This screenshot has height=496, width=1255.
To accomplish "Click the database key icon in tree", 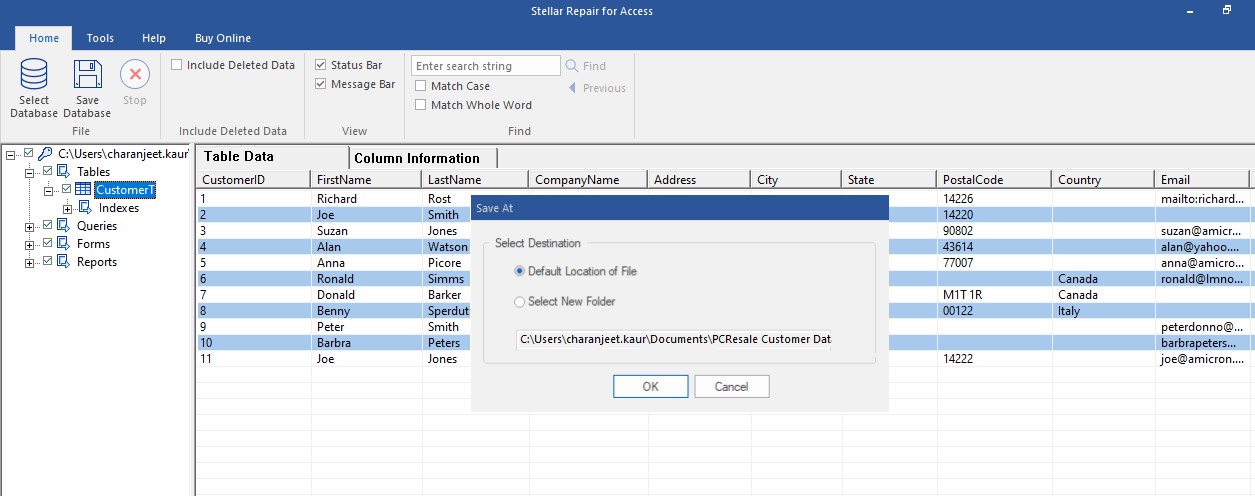I will (46, 154).
